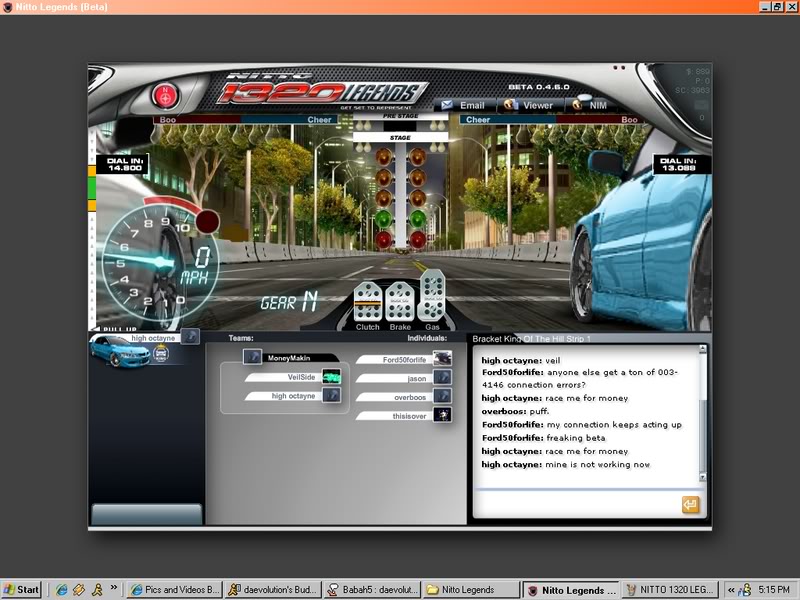800x600 pixels.
Task: Click the chat scrollbar thumb
Action: point(703,436)
